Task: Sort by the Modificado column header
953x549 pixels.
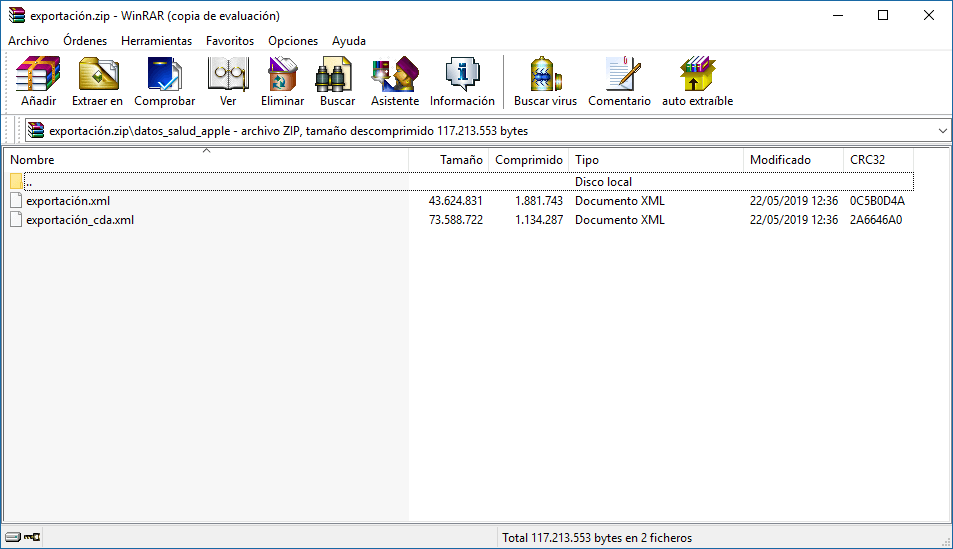Action: click(793, 159)
